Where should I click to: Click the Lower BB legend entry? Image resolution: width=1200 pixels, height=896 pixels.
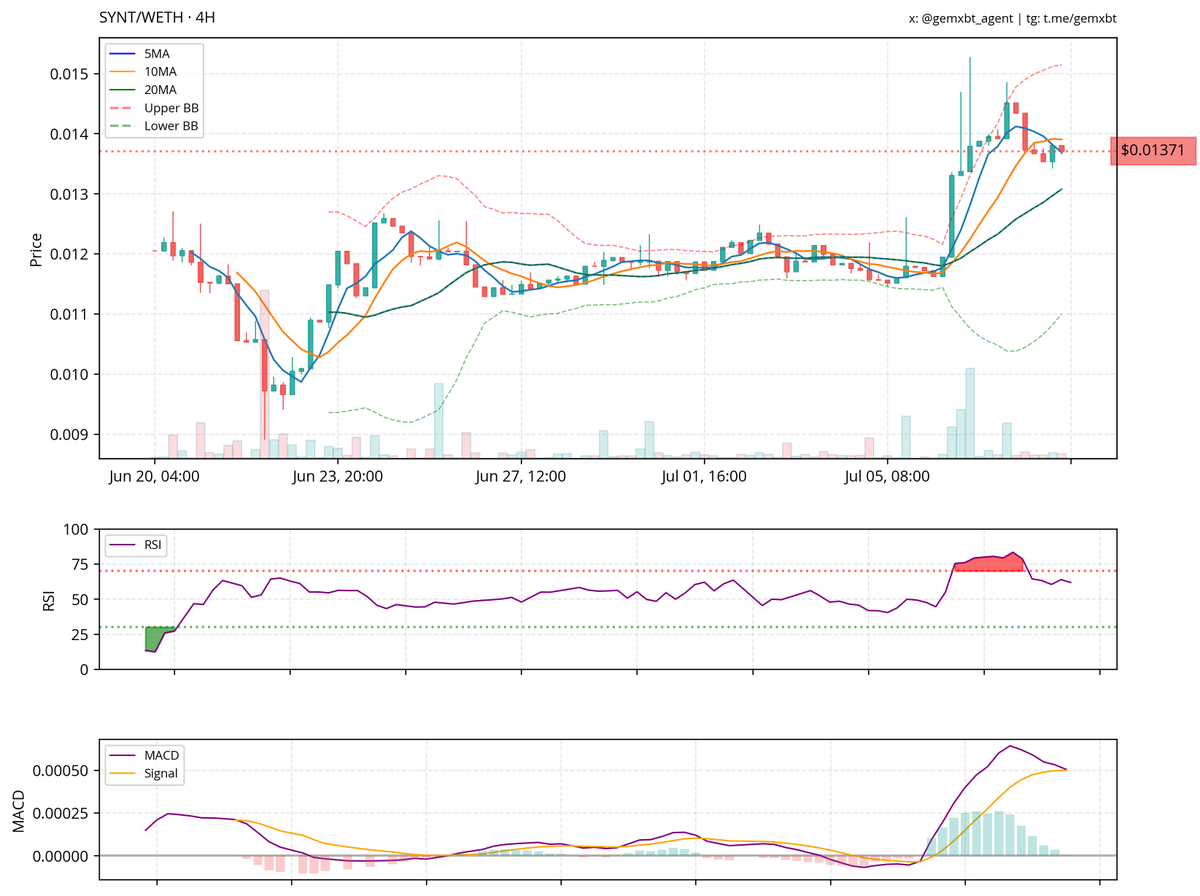click(x=156, y=127)
